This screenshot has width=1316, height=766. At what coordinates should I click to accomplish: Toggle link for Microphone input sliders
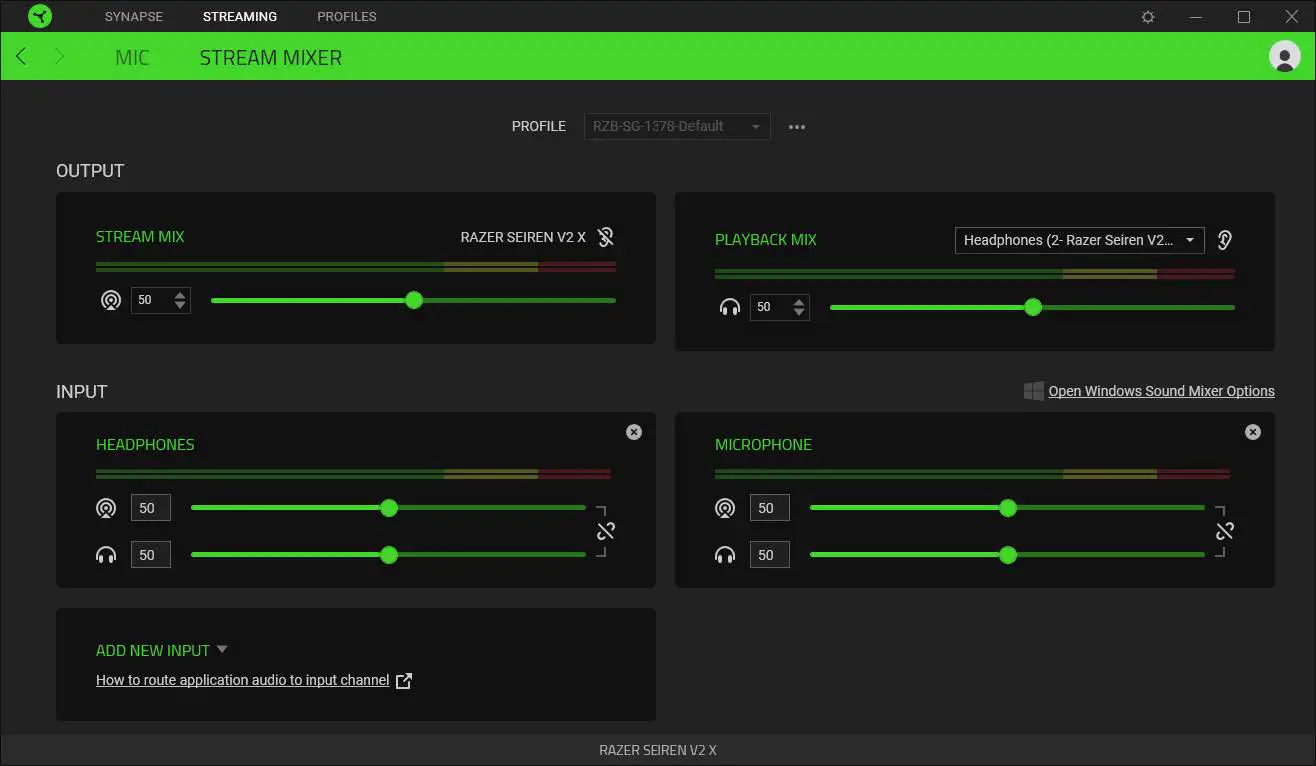(1224, 531)
